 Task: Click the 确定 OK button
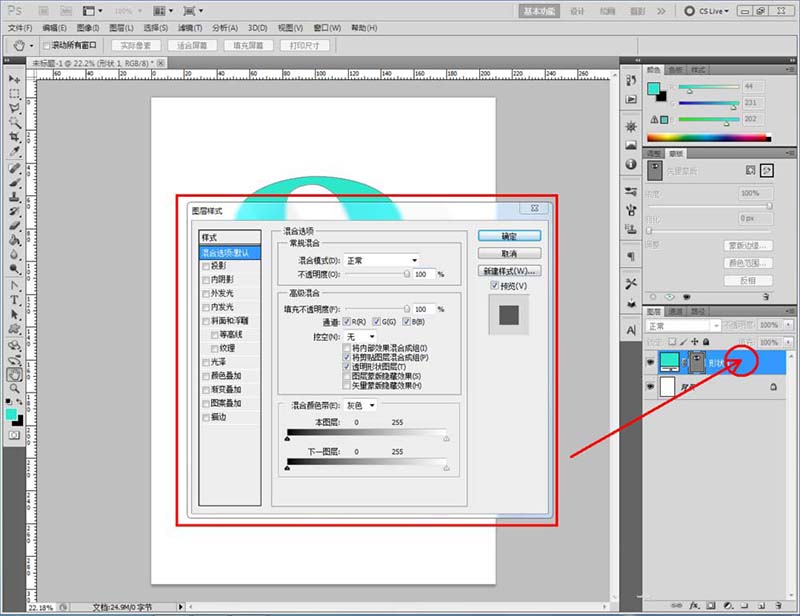(509, 236)
